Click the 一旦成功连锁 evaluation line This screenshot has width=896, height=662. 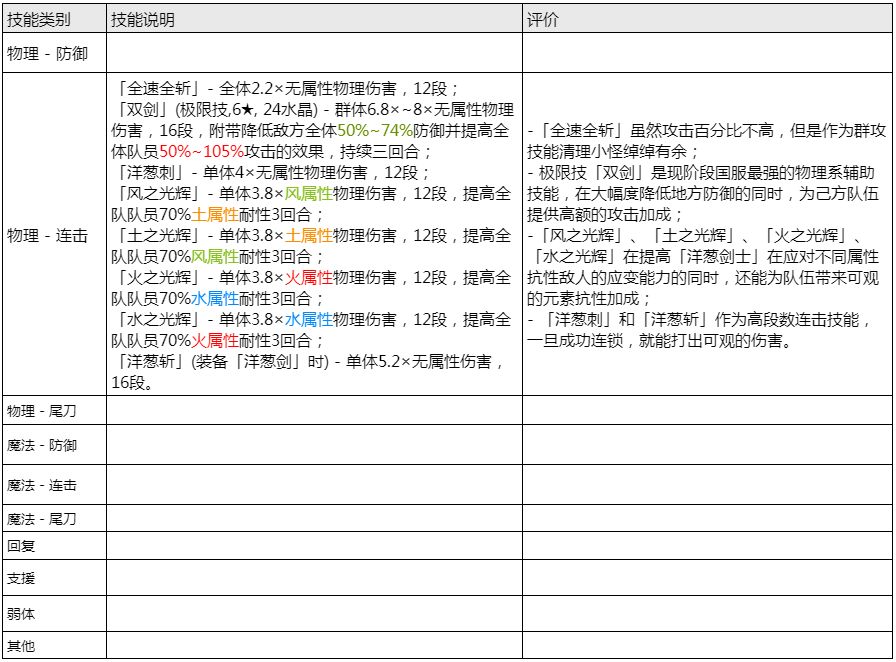tap(660, 340)
